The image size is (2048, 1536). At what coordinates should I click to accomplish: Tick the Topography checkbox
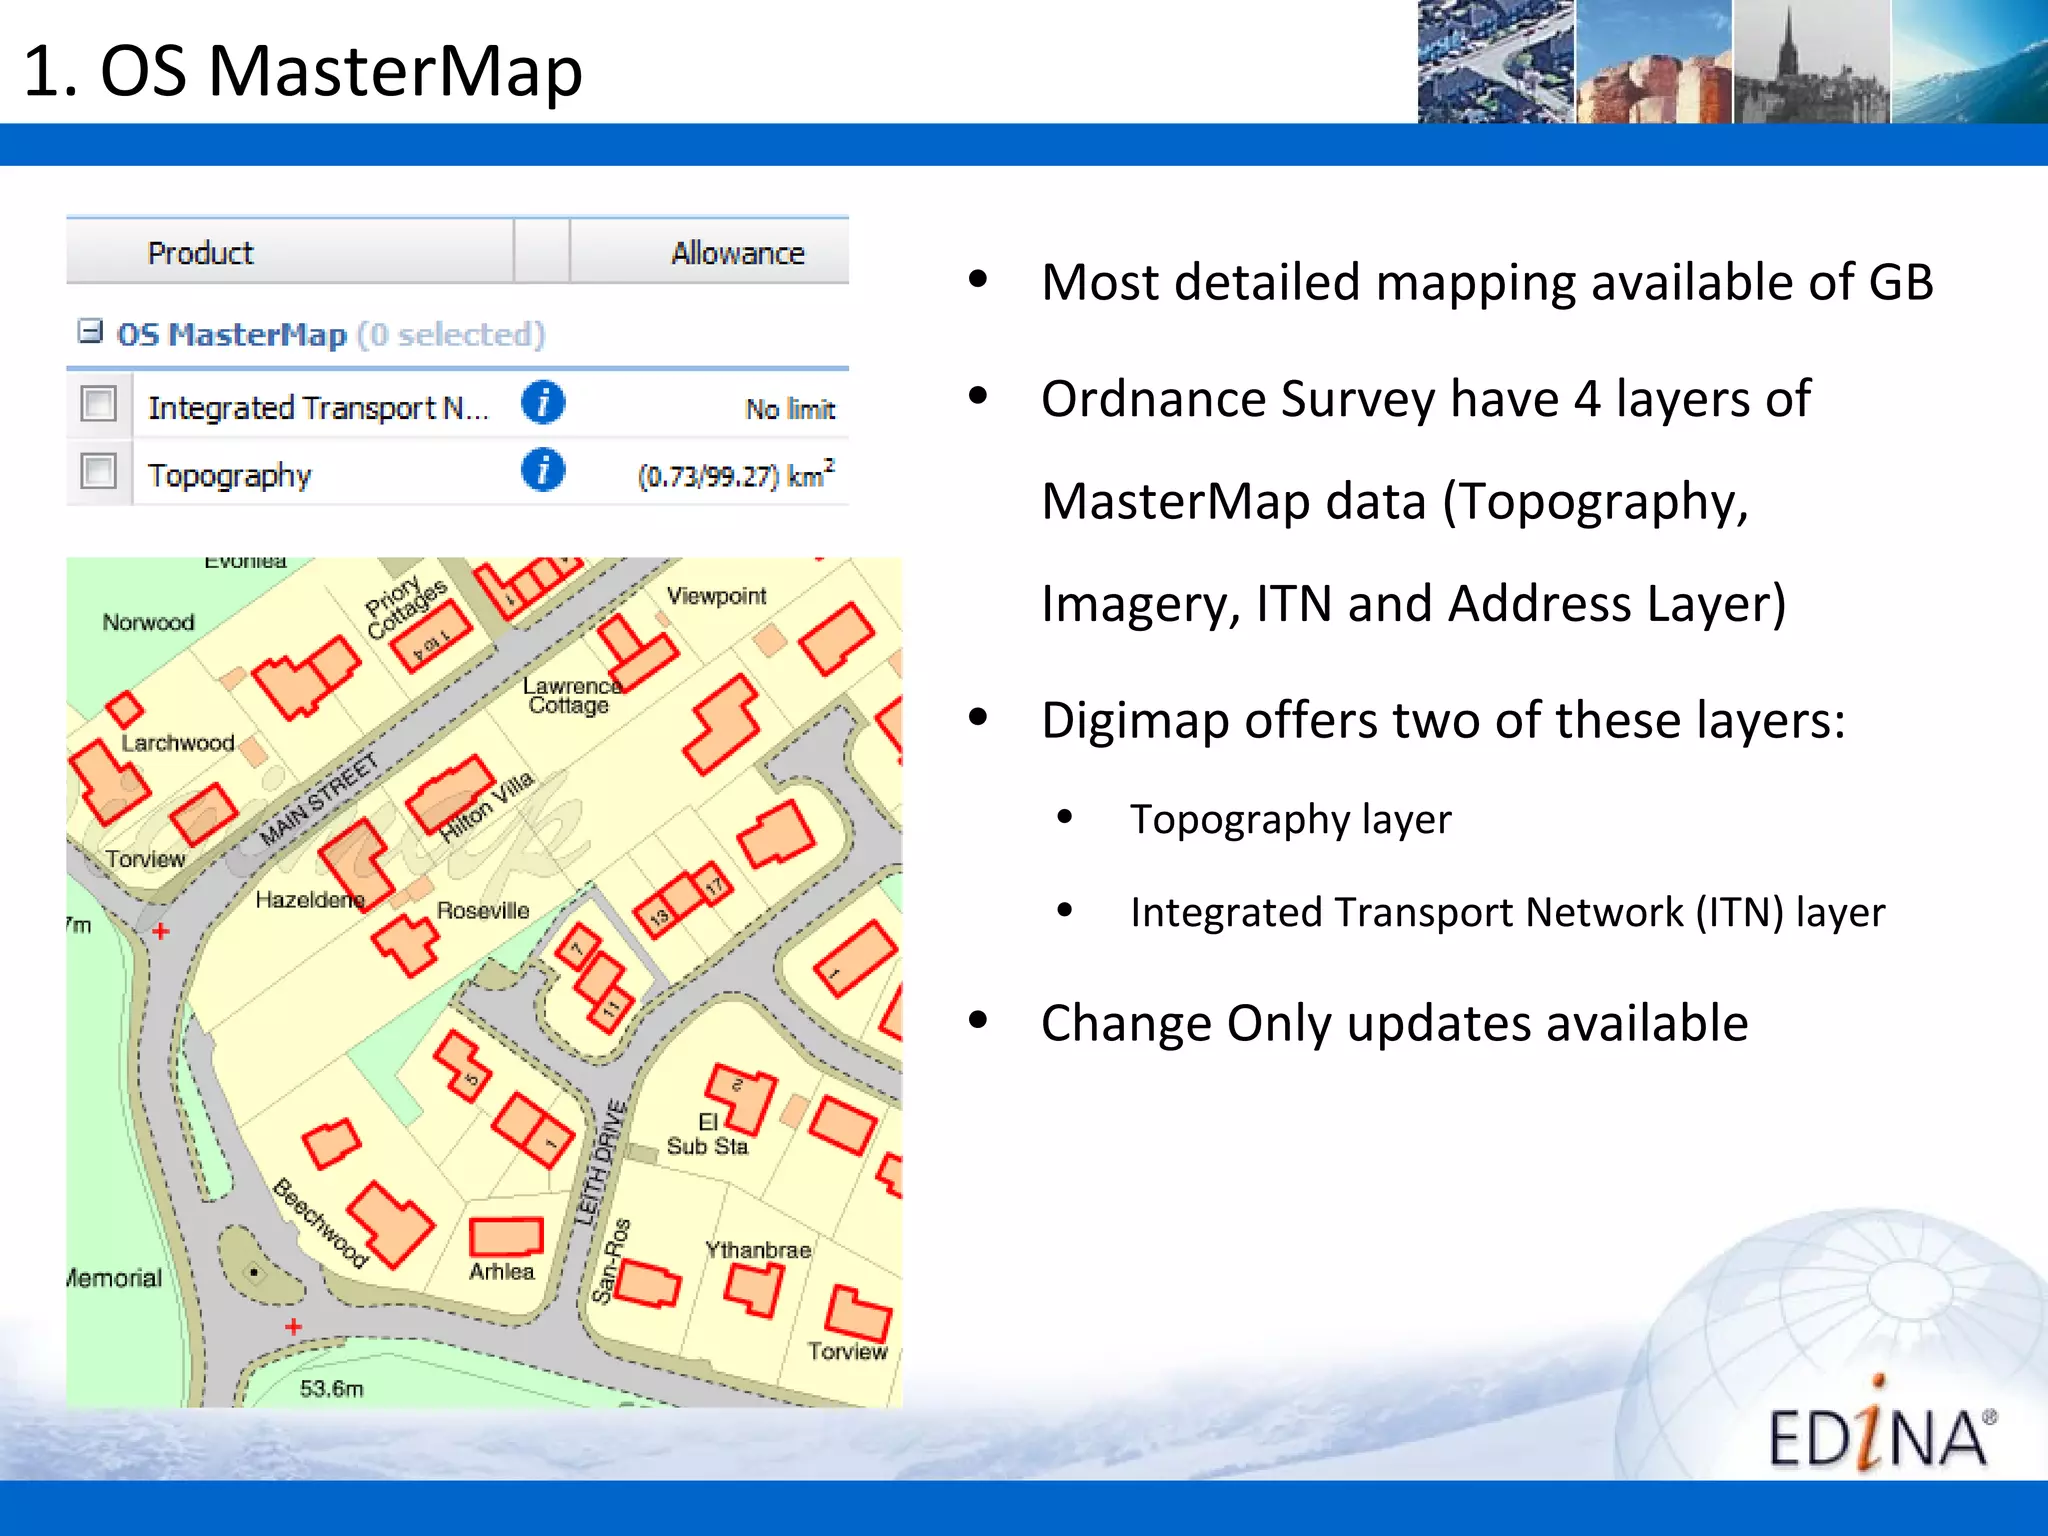98,471
